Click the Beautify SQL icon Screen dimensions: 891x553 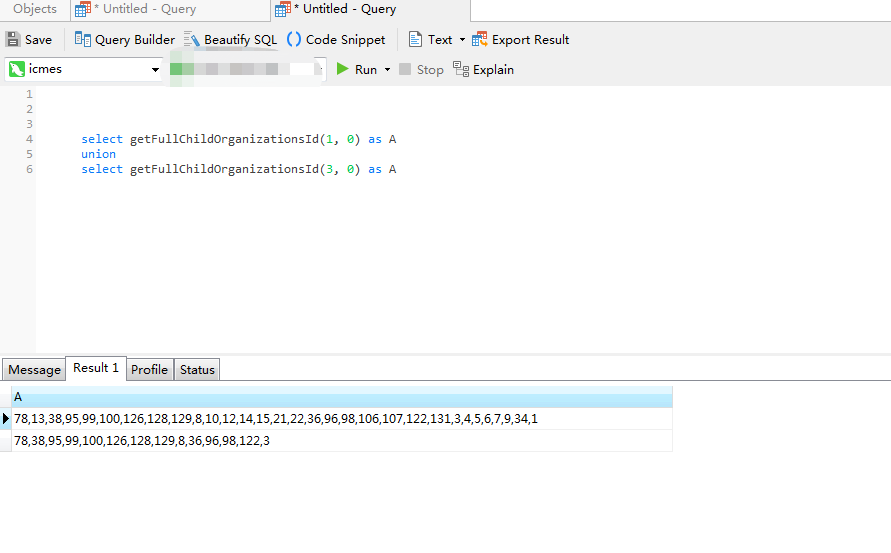[x=191, y=39]
